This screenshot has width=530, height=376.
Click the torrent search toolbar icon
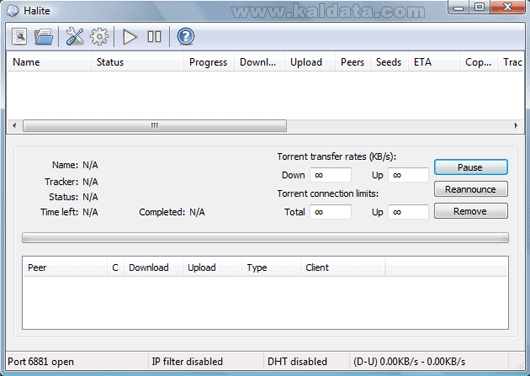click(19, 36)
